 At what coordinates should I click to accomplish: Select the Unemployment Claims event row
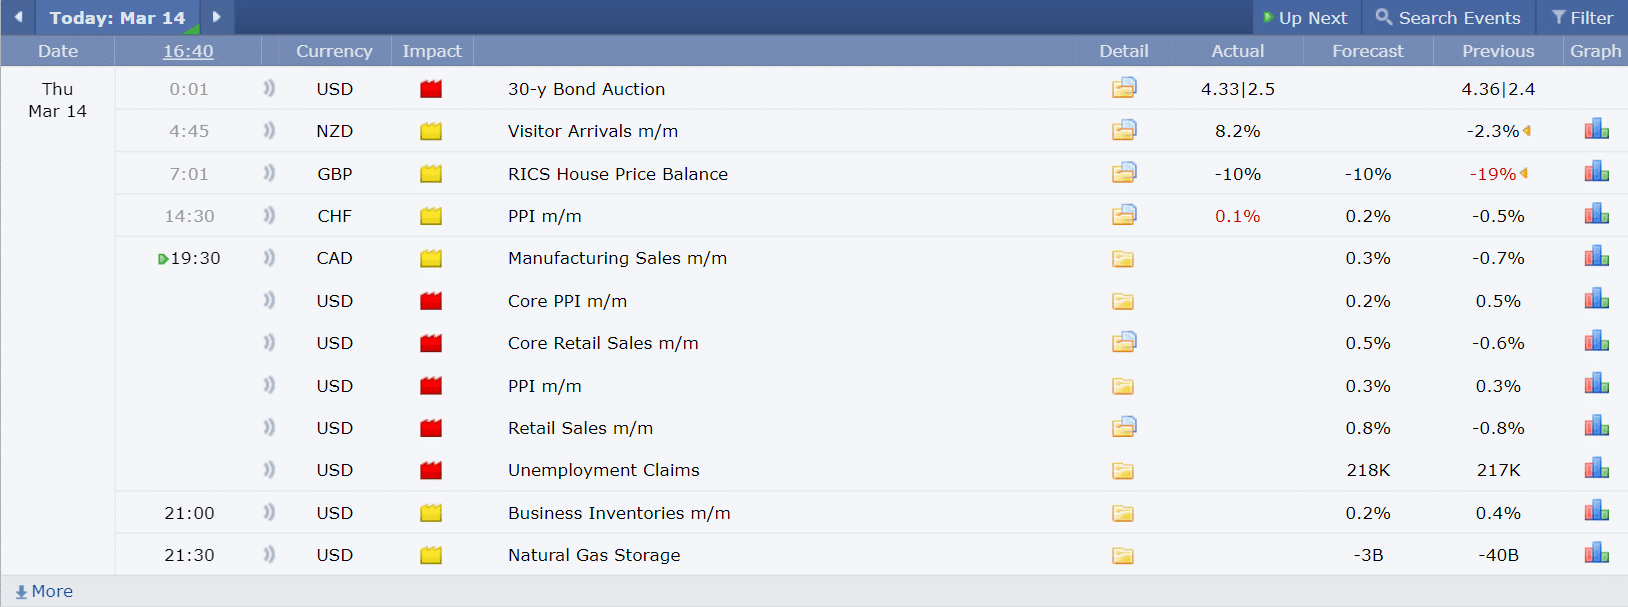pyautogui.click(x=603, y=470)
